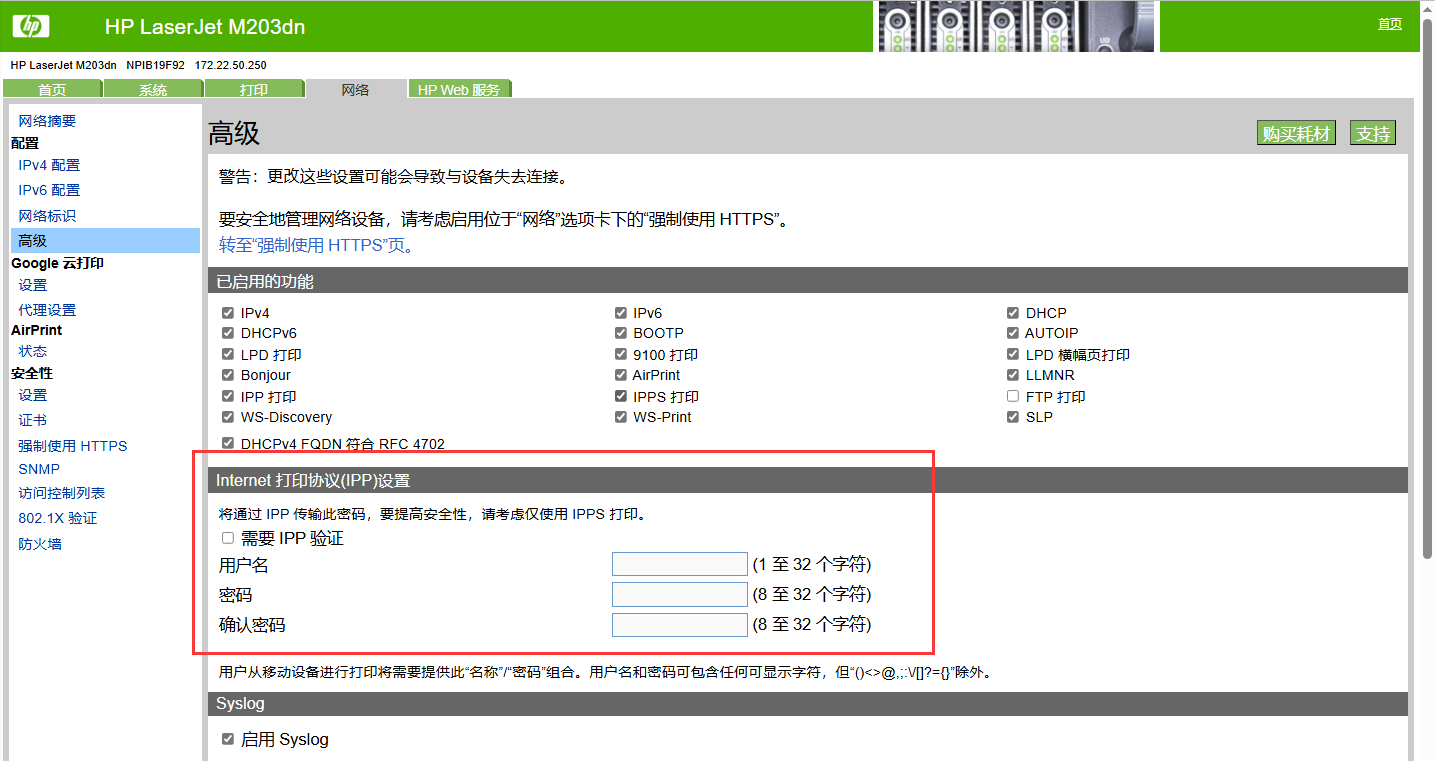Follow the 转至“强制使用 HTTPS”页 link
1435x761 pixels.
click(x=316, y=245)
